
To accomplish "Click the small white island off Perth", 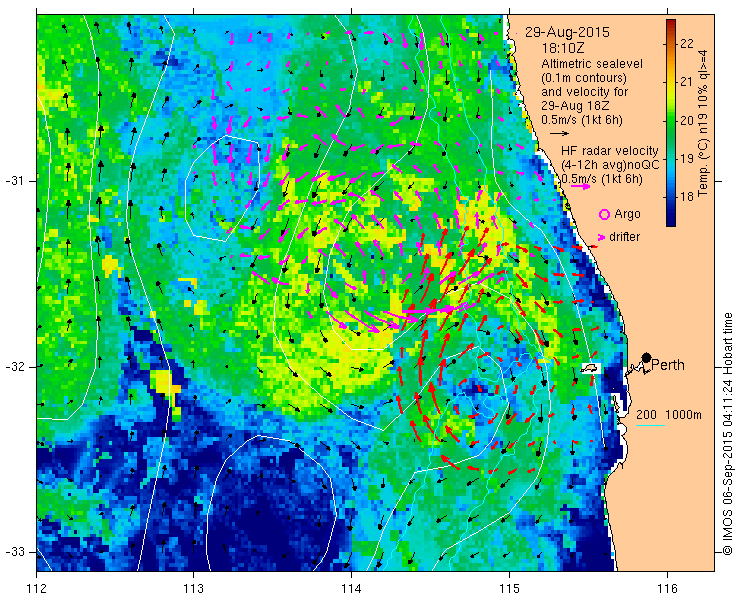I will pyautogui.click(x=590, y=368).
